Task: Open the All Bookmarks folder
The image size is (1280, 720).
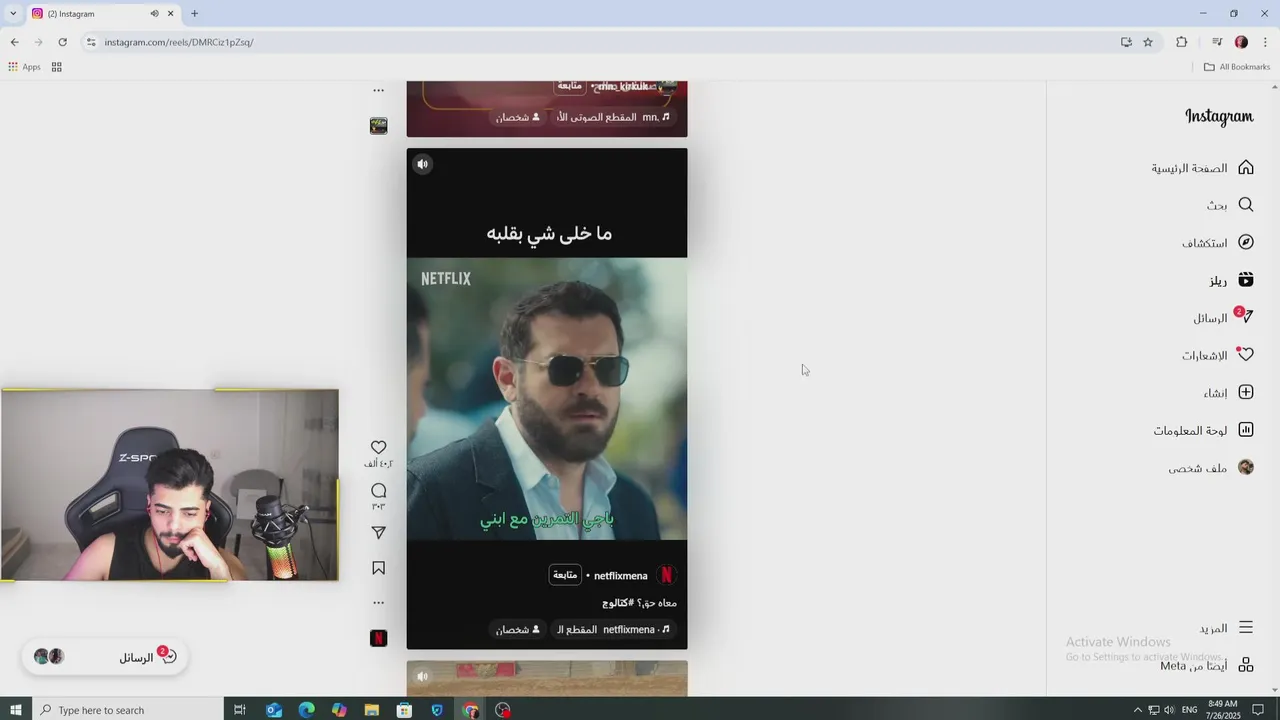Action: pyautogui.click(x=1237, y=67)
